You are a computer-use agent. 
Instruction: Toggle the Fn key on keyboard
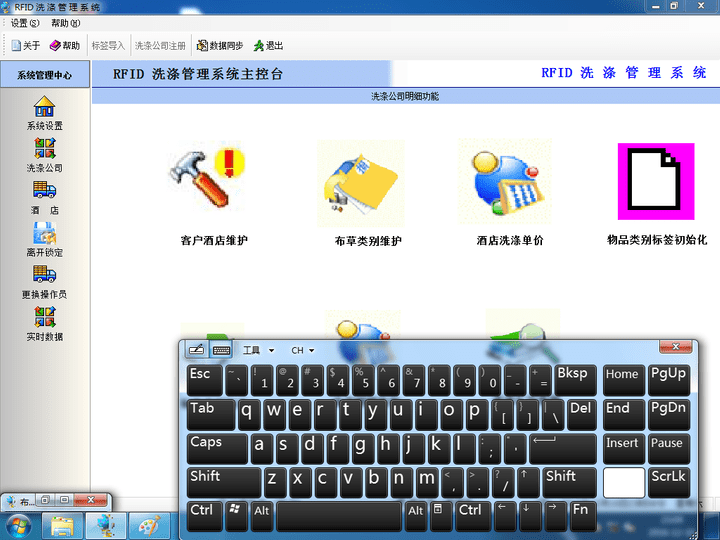[580, 512]
